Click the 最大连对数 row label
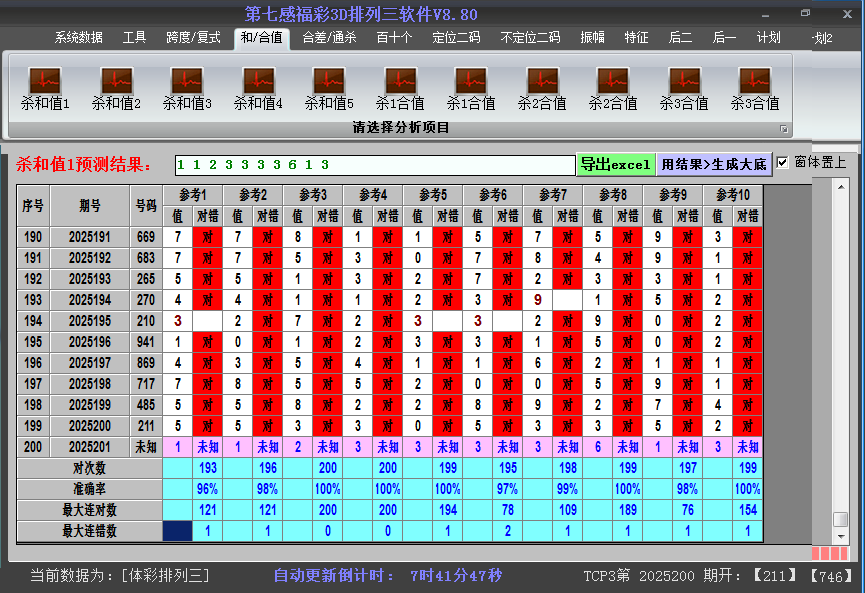Screen dimensions: 865x593 (89, 510)
